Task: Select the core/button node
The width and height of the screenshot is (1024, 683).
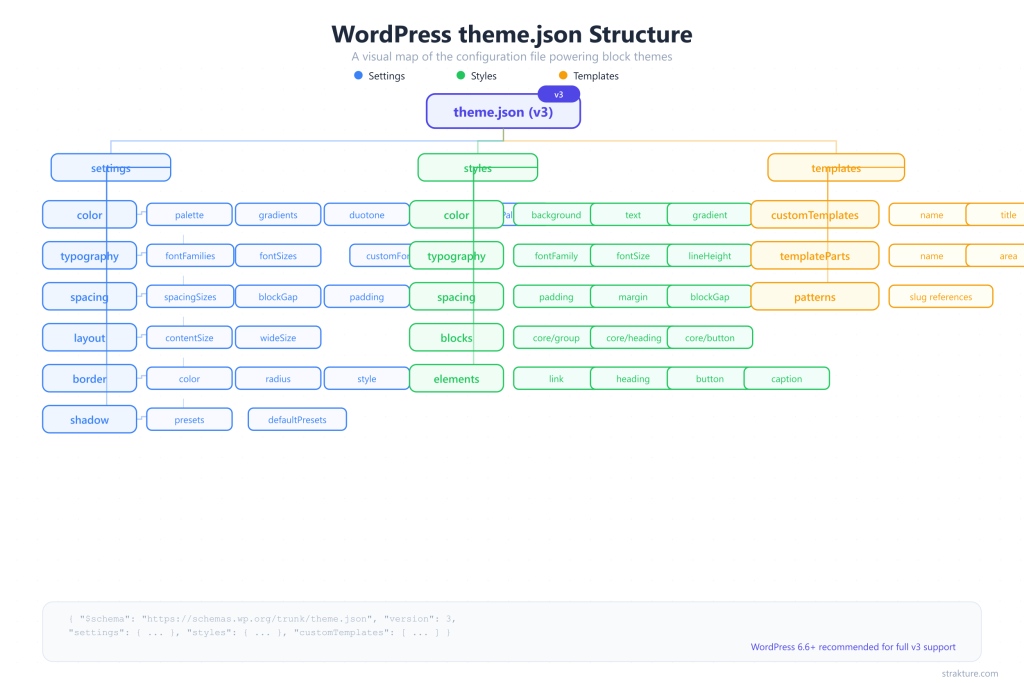Action: point(710,338)
